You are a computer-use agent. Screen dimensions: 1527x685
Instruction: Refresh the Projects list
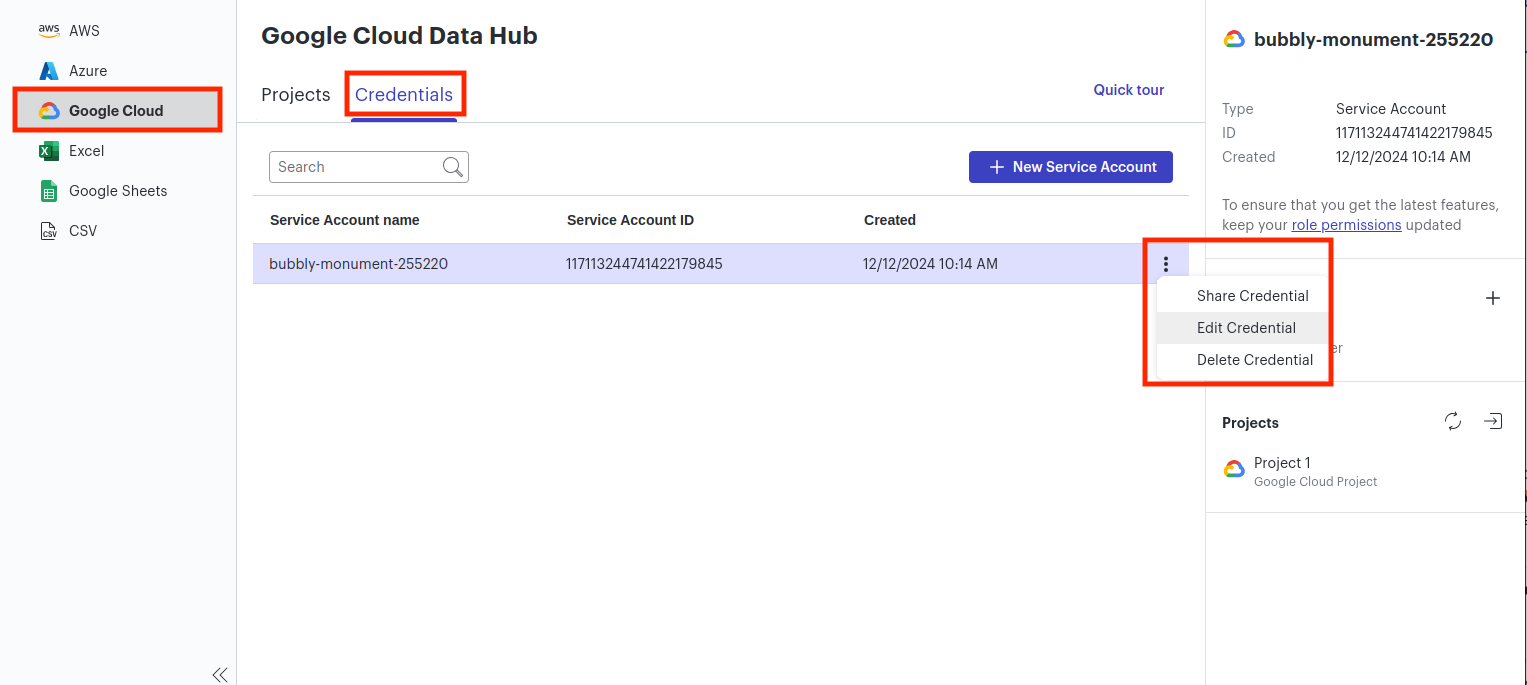(1453, 422)
